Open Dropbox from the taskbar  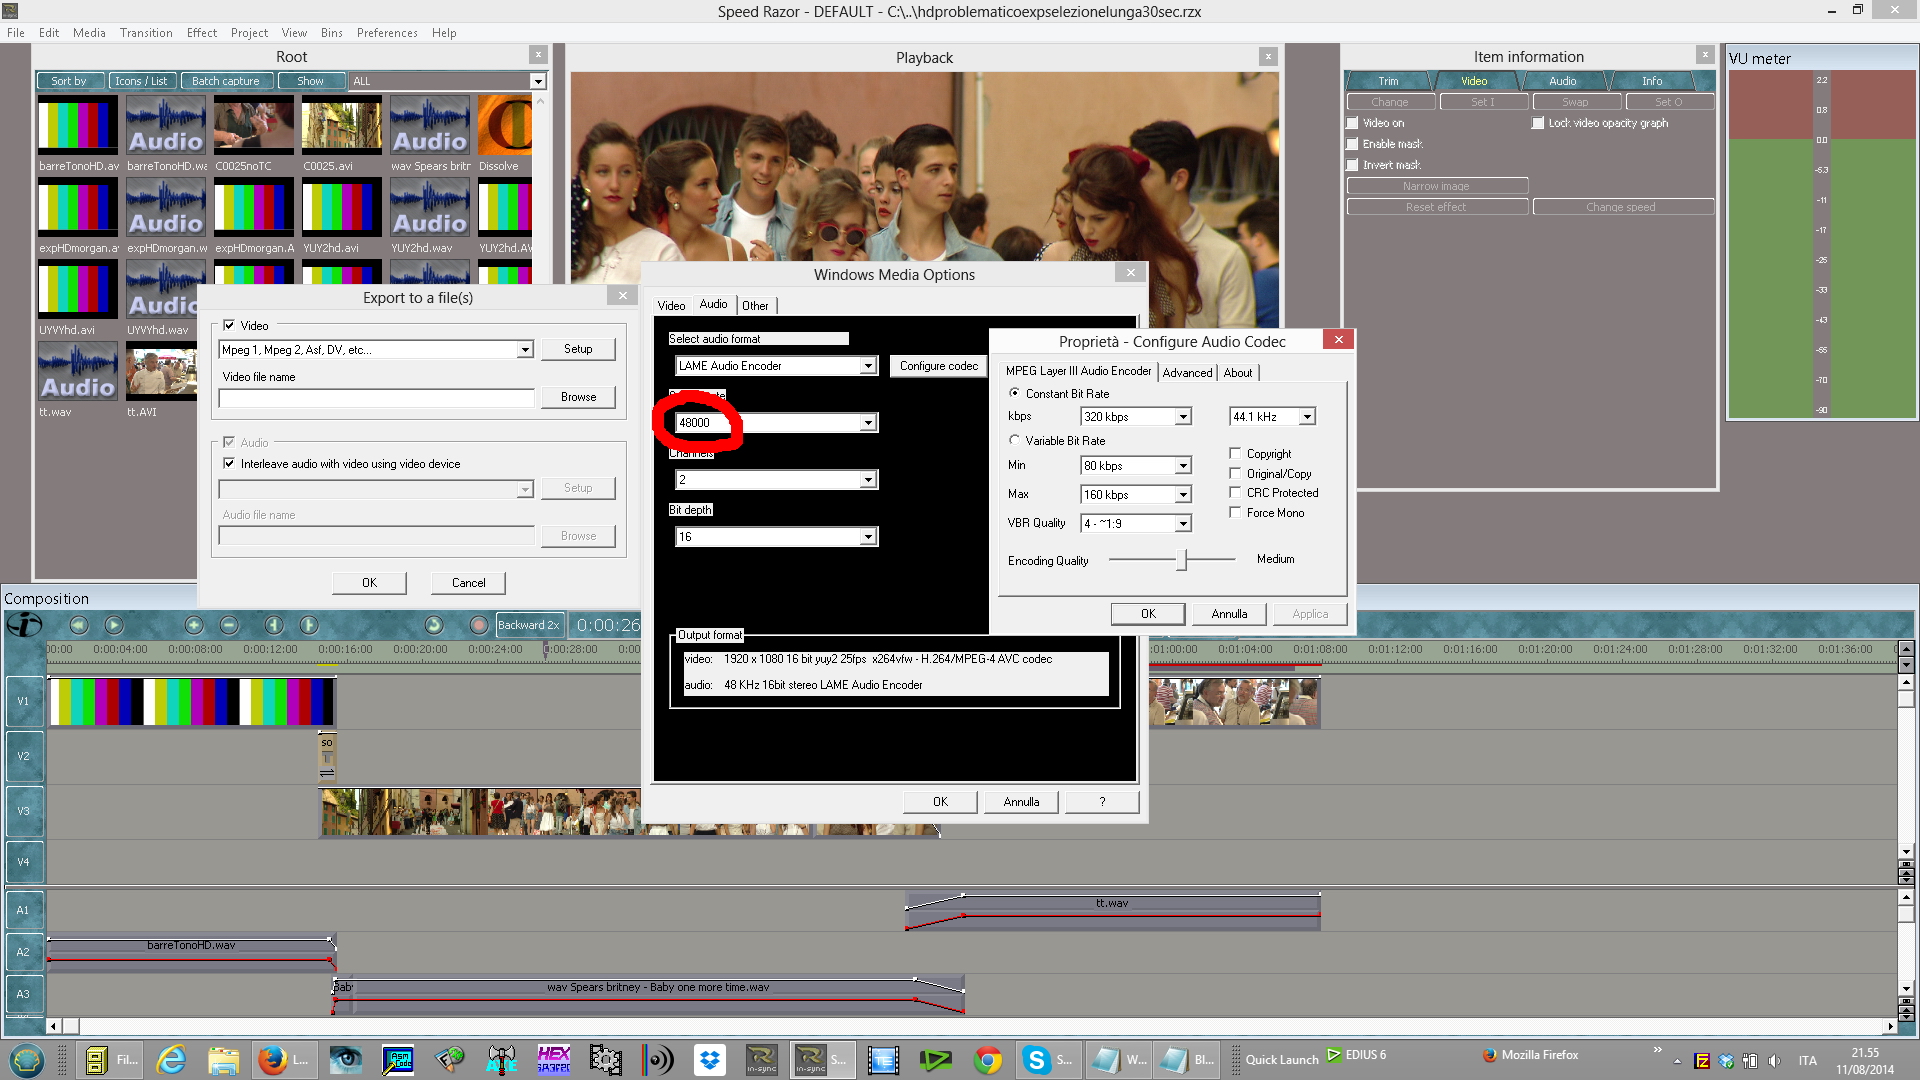[710, 1059]
